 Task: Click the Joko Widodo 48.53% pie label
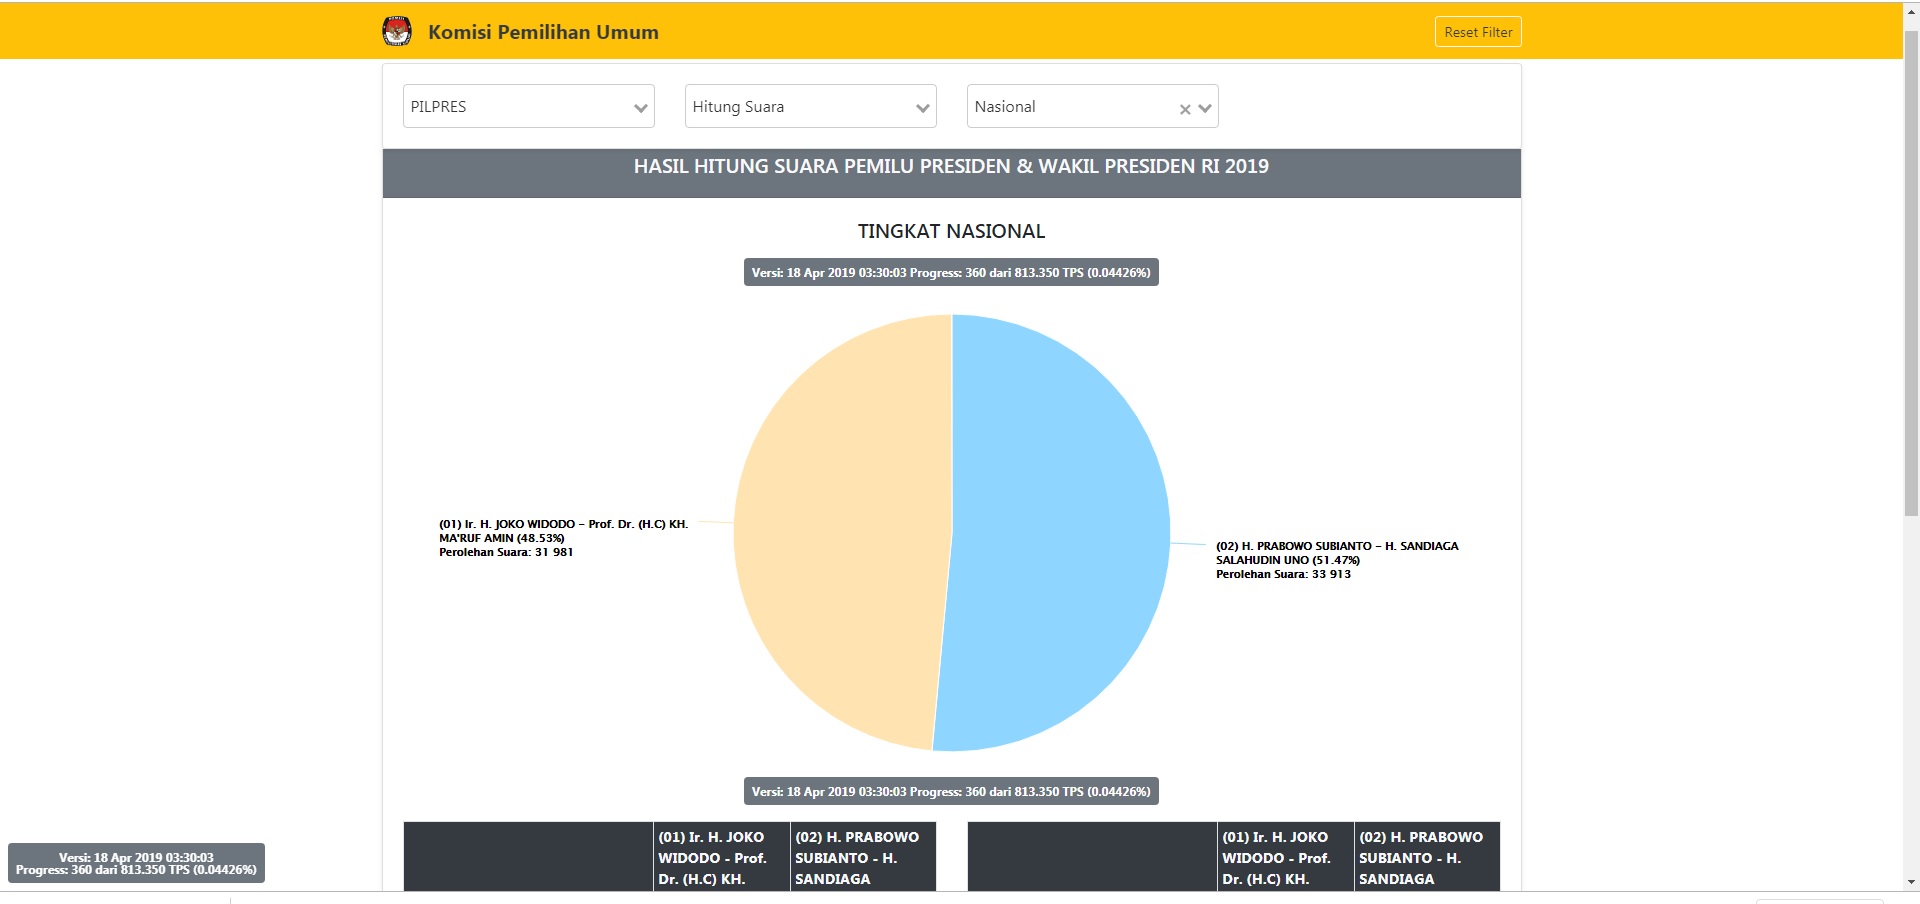tap(563, 538)
